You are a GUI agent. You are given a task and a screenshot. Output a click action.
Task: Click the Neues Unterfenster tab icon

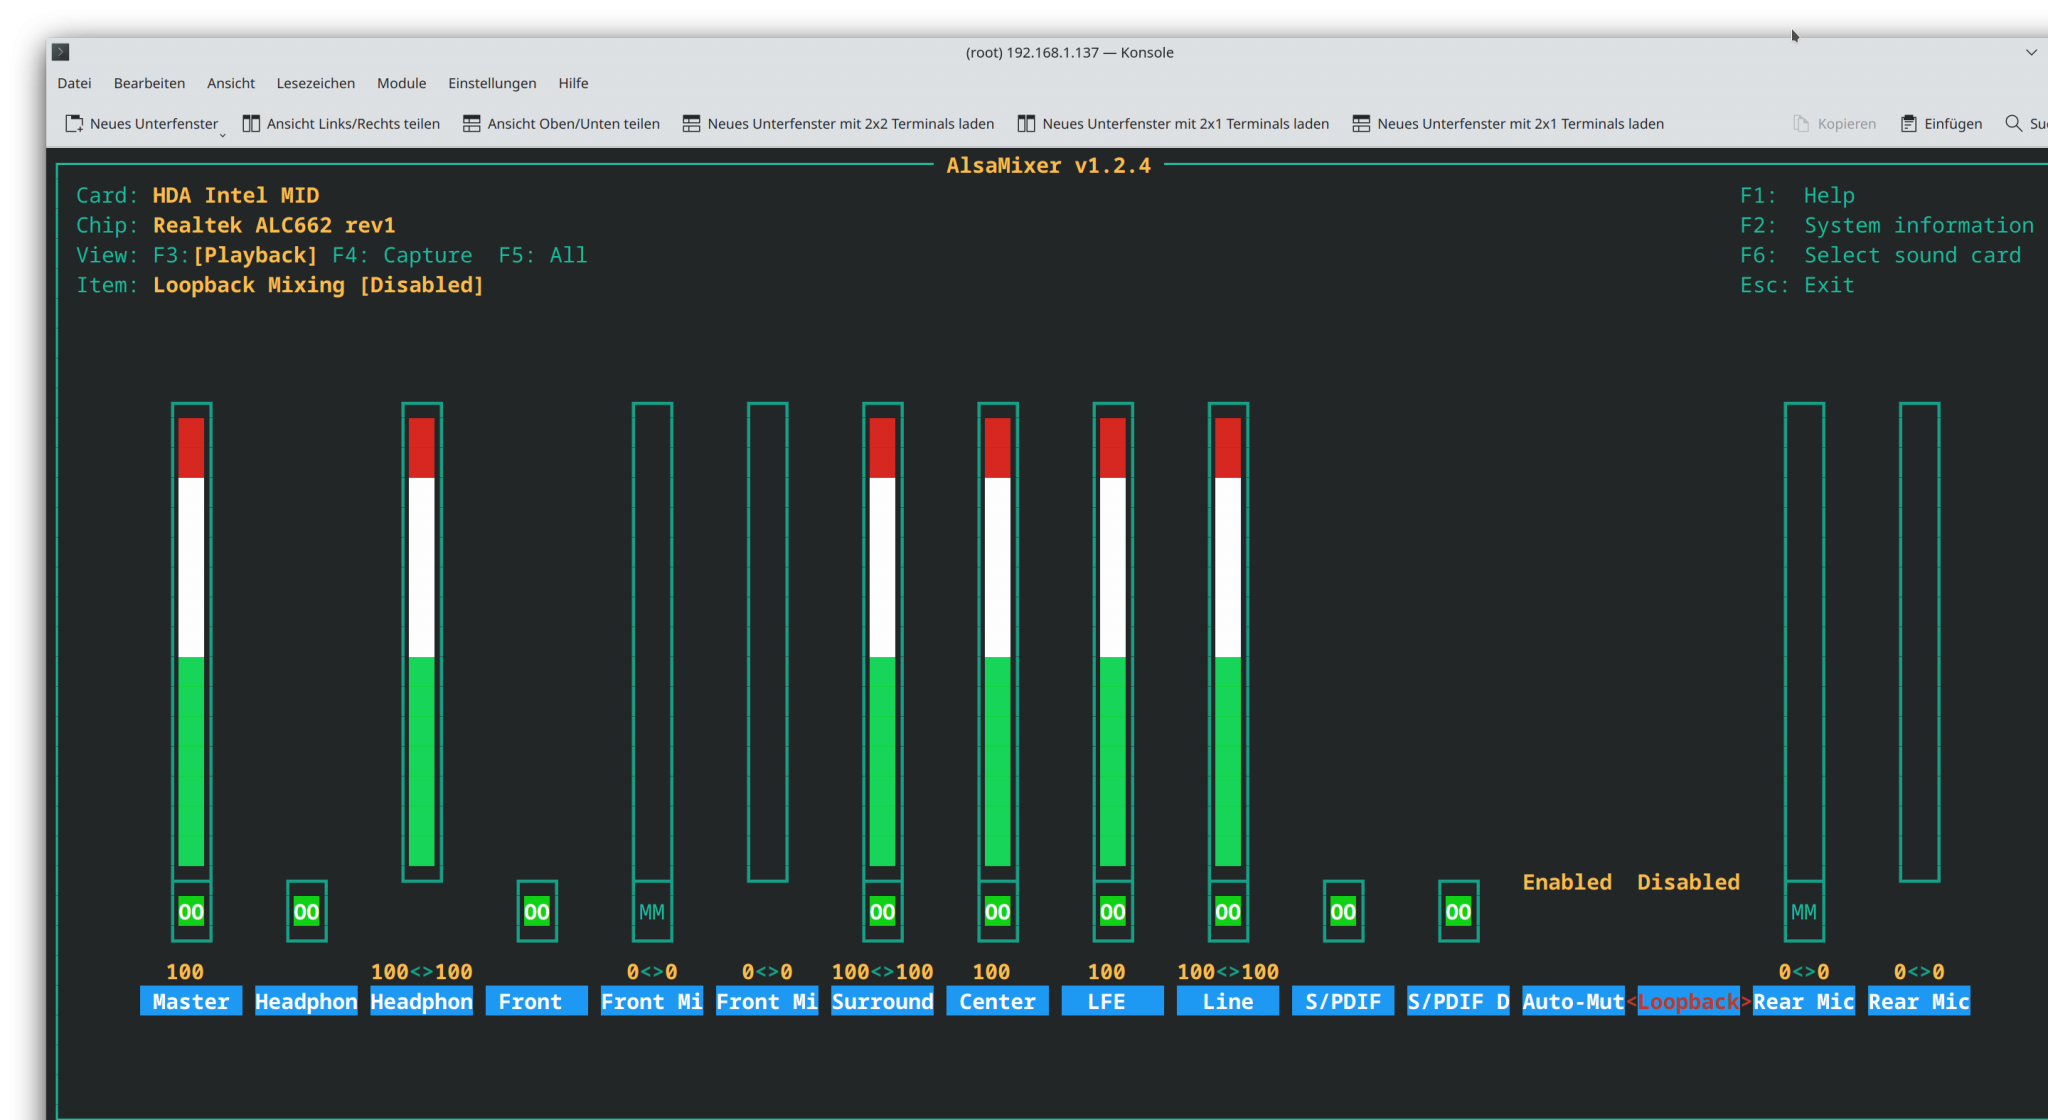pos(74,124)
